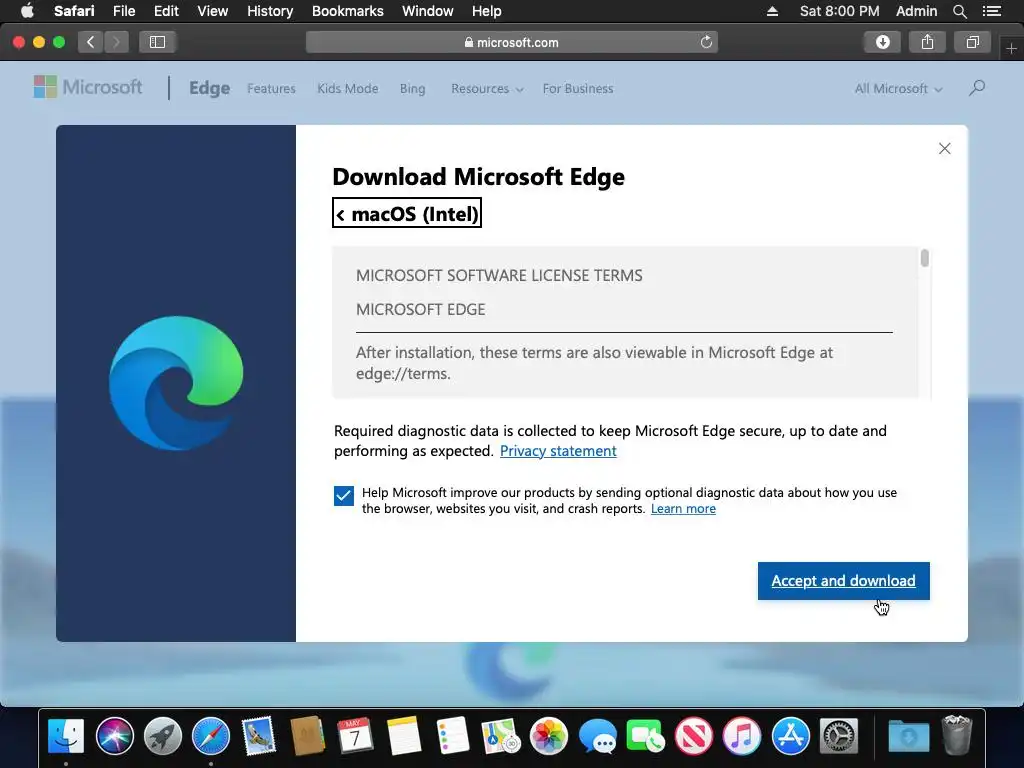Click the Kids Mode nav link

pyautogui.click(x=347, y=89)
